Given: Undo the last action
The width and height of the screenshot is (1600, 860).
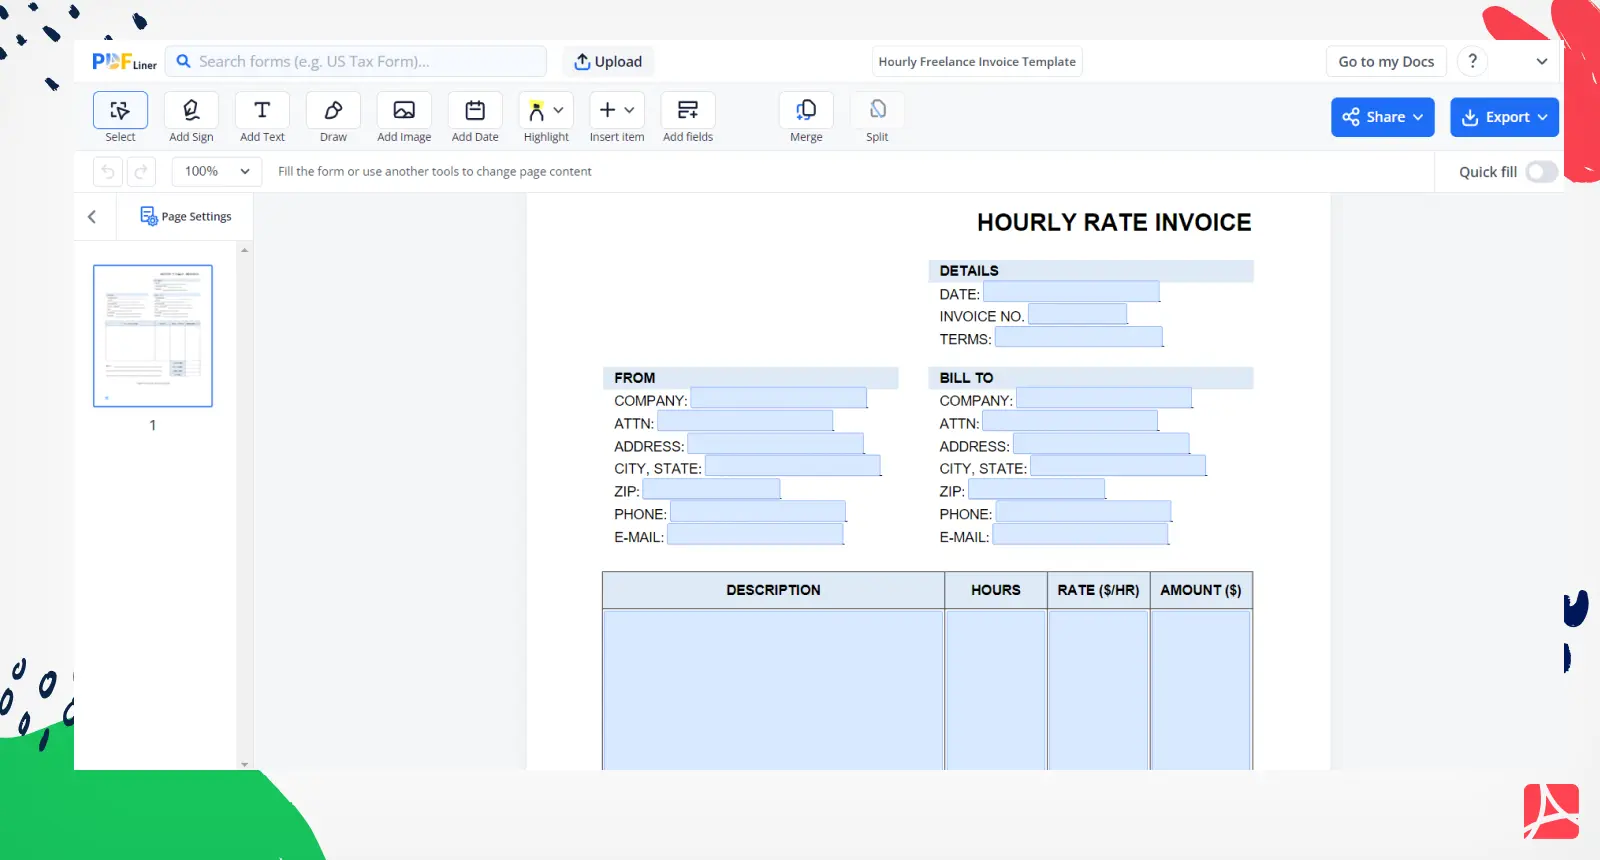Looking at the screenshot, I should click(x=108, y=172).
